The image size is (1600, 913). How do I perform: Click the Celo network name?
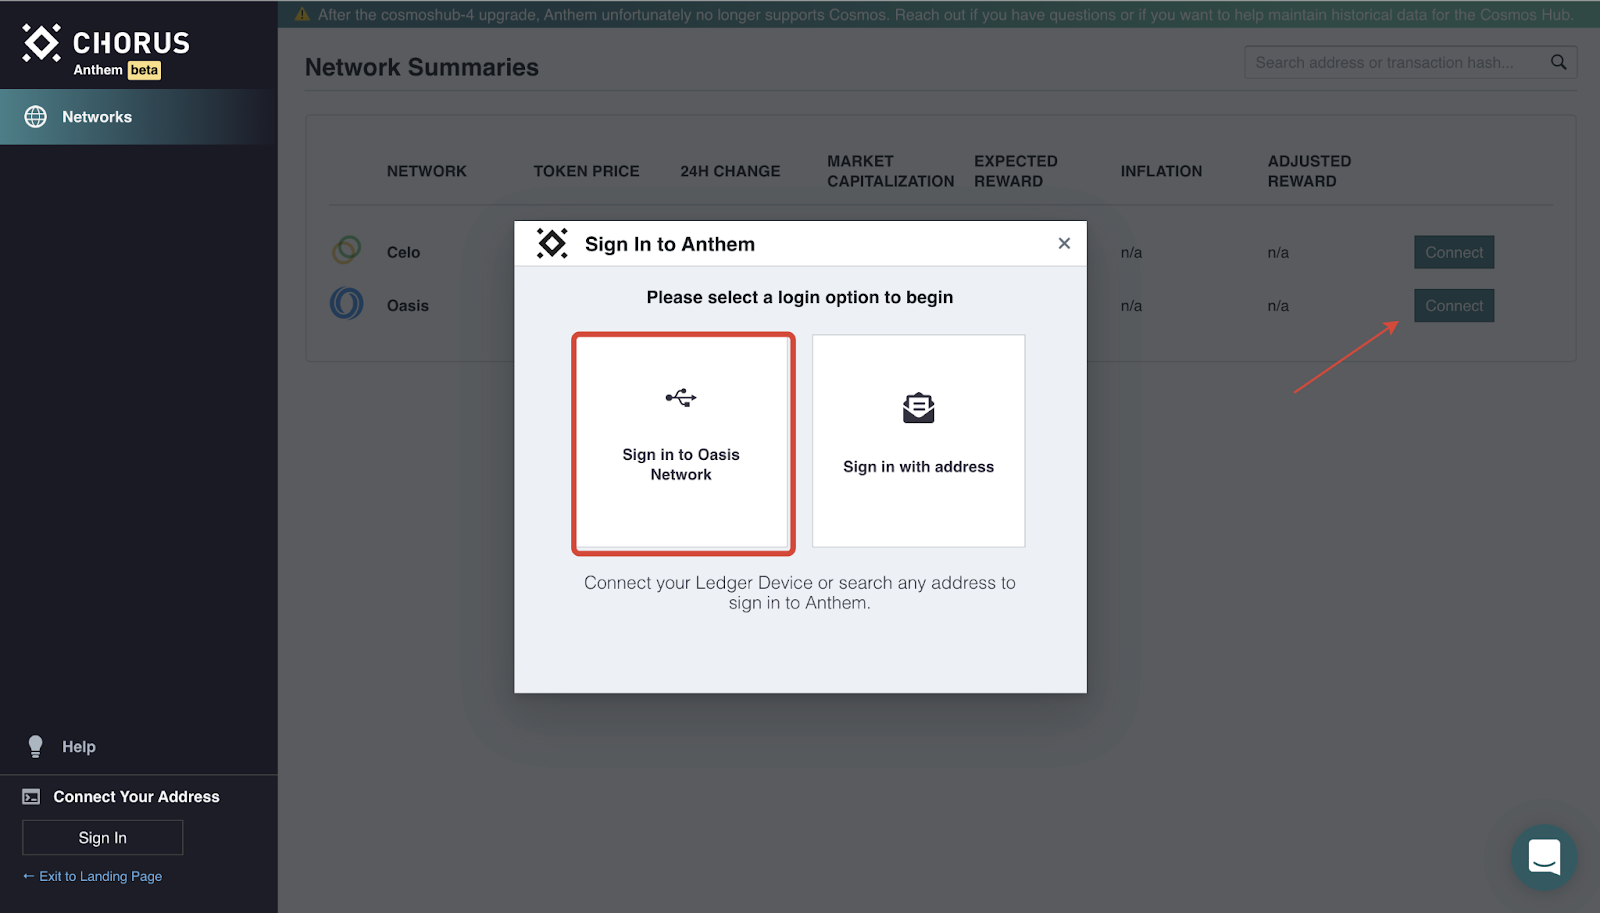(404, 252)
